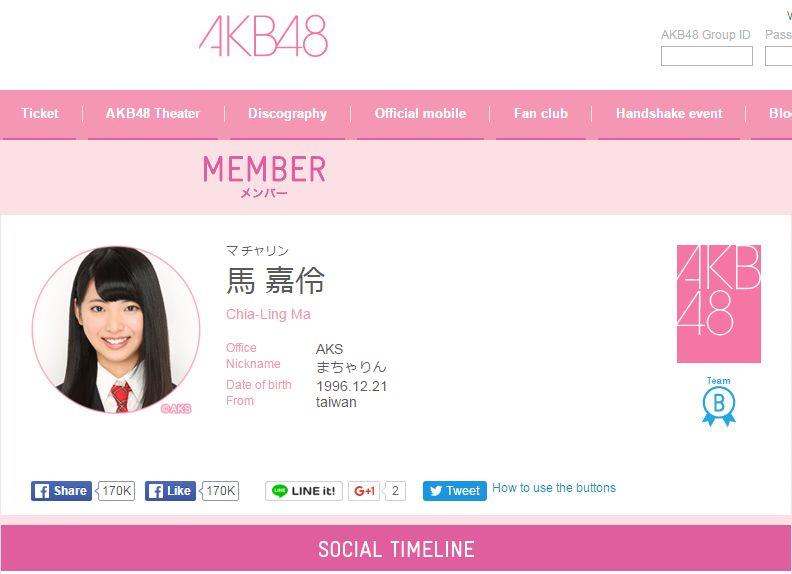792x574 pixels.
Task: Open the Ticket menu item
Action: (x=39, y=114)
